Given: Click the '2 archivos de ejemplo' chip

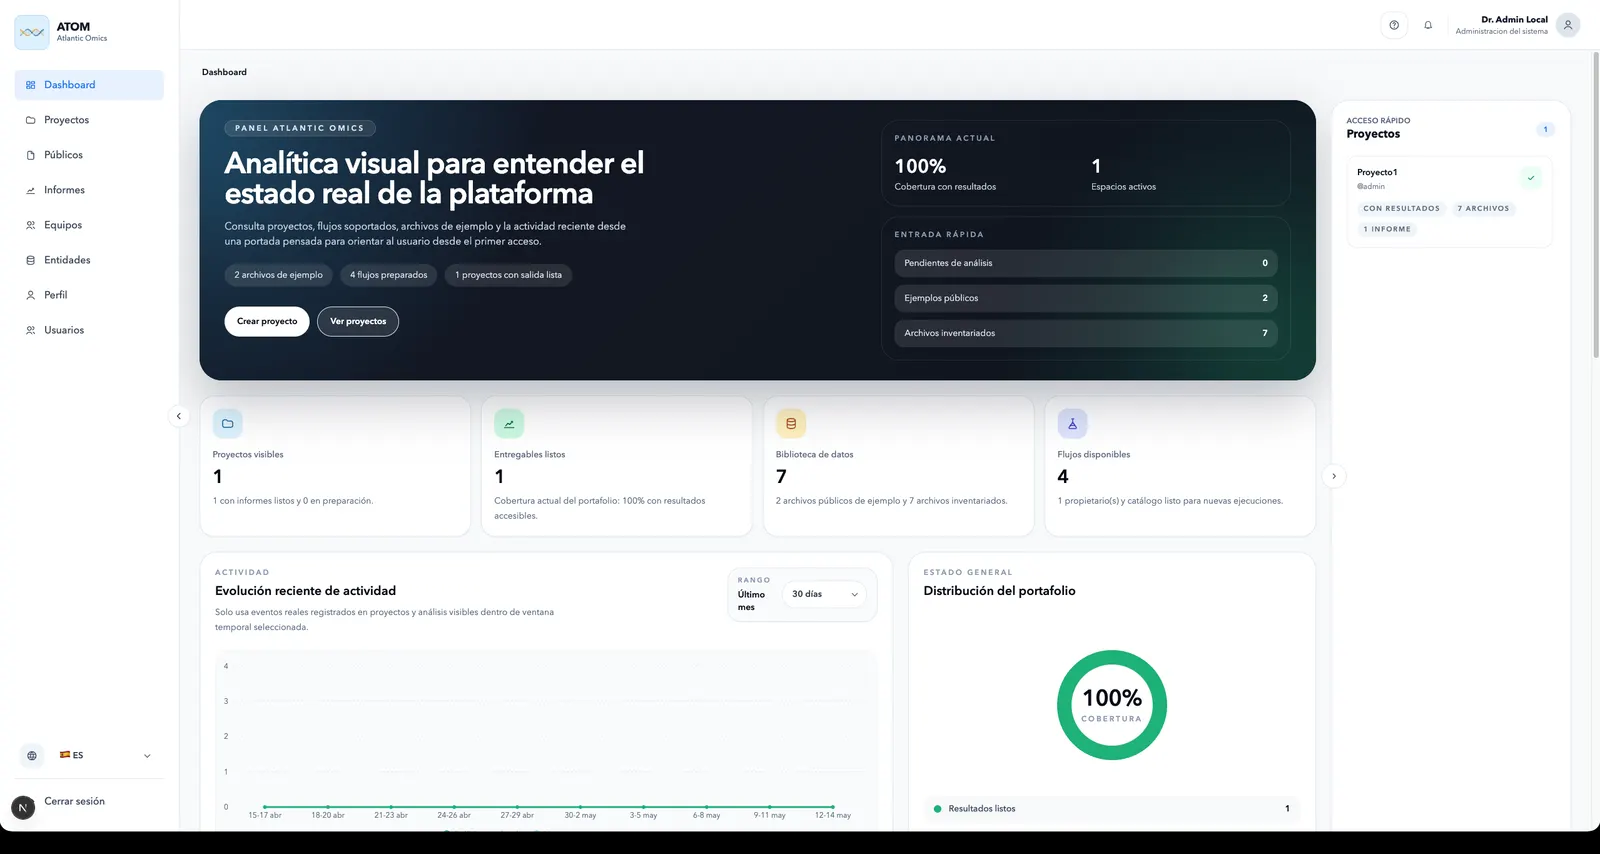Looking at the screenshot, I should click(279, 275).
